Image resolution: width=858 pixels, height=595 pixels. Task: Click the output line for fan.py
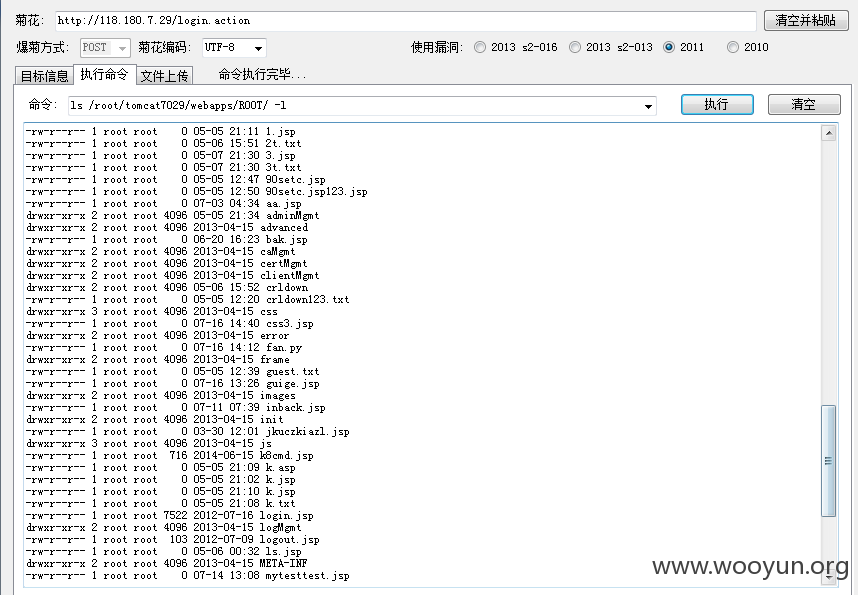(x=163, y=349)
